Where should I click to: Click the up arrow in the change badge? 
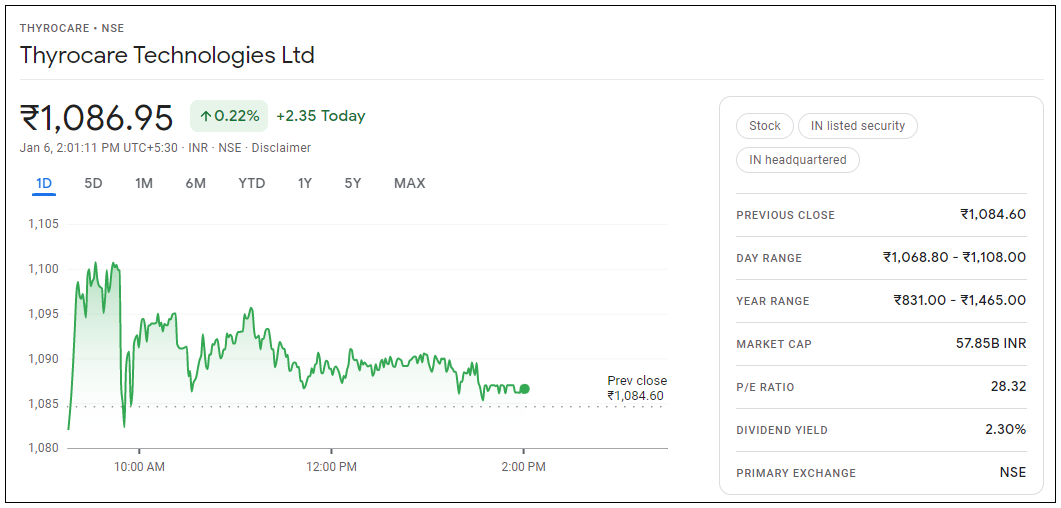click(206, 116)
